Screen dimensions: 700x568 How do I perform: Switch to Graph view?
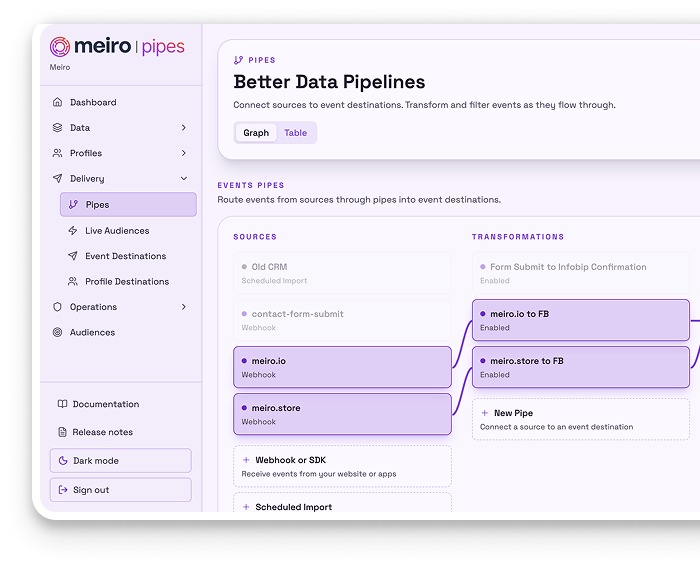tap(256, 133)
